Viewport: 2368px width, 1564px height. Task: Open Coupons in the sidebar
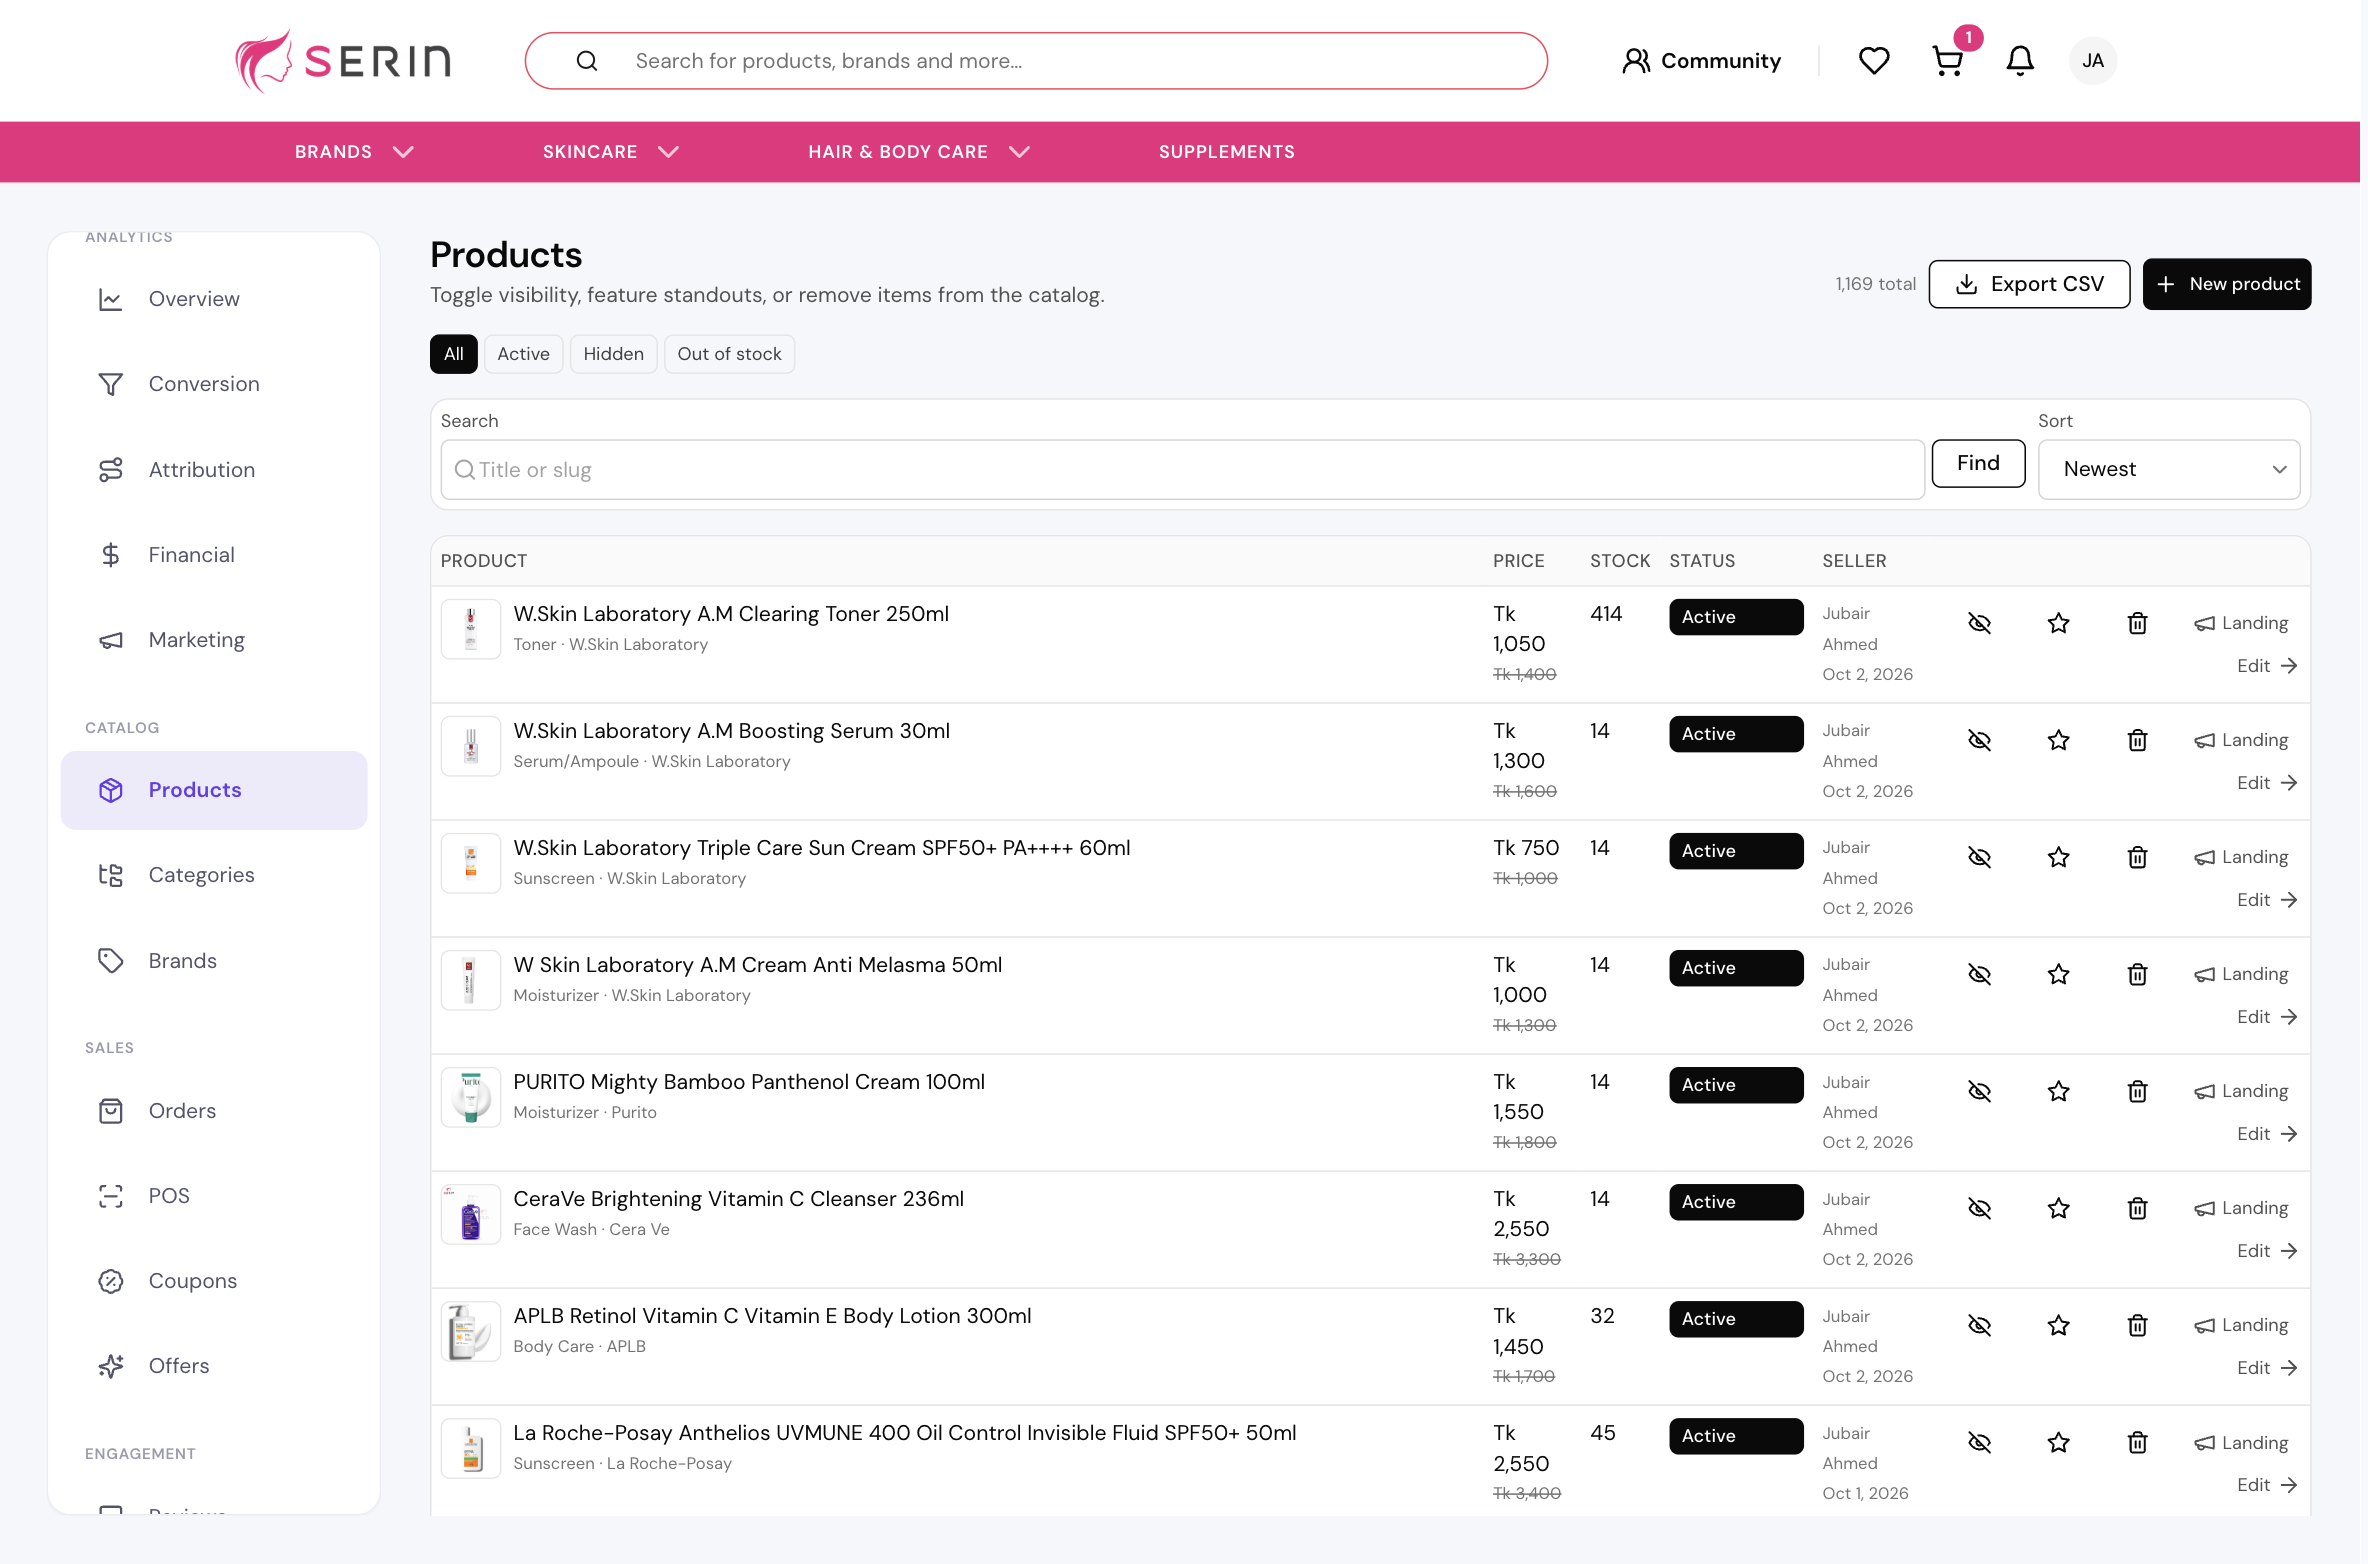[214, 1281]
